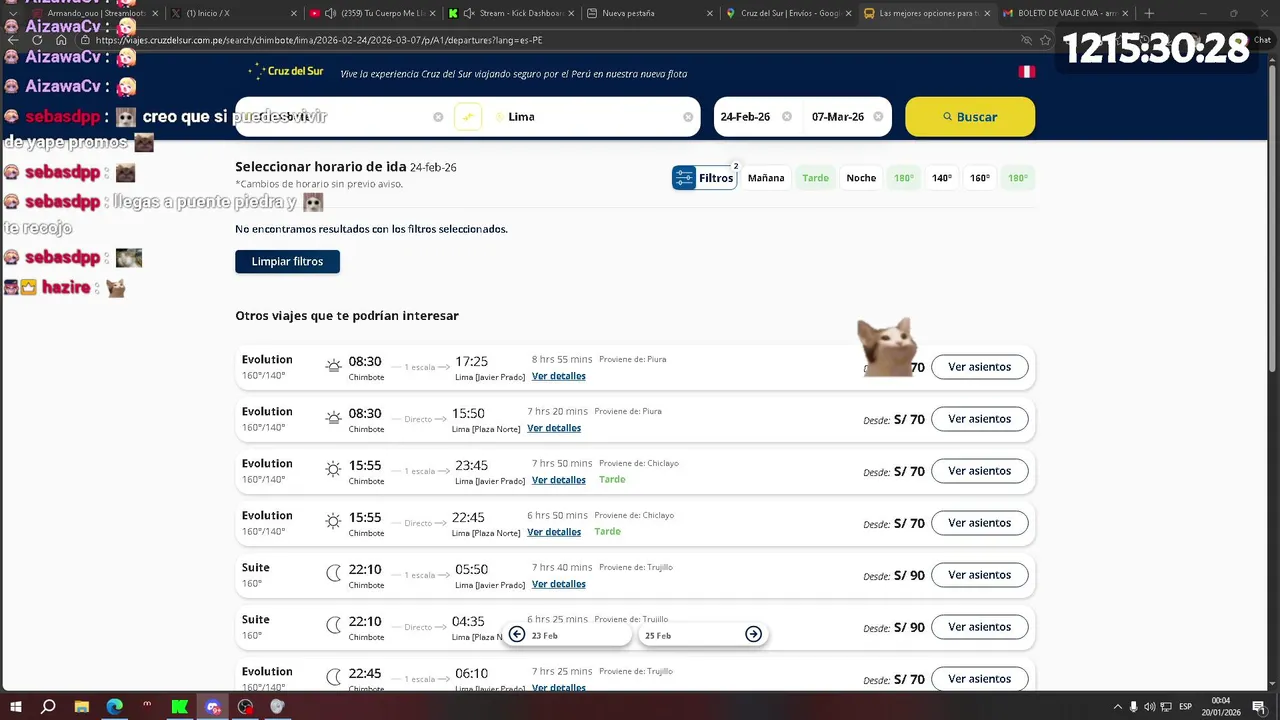This screenshot has height=720, width=1280.
Task: Bookmark this page with the star icon
Action: click(1045, 40)
